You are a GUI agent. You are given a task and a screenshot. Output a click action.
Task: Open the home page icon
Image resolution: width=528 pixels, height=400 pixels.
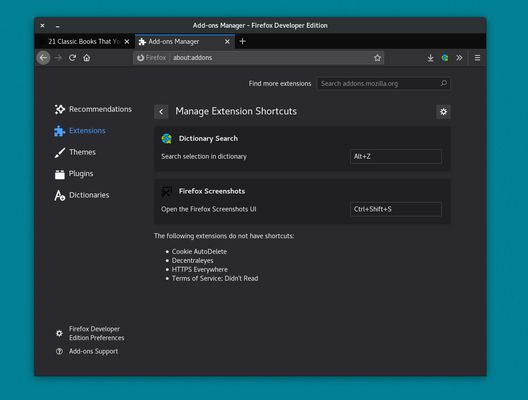tap(87, 58)
